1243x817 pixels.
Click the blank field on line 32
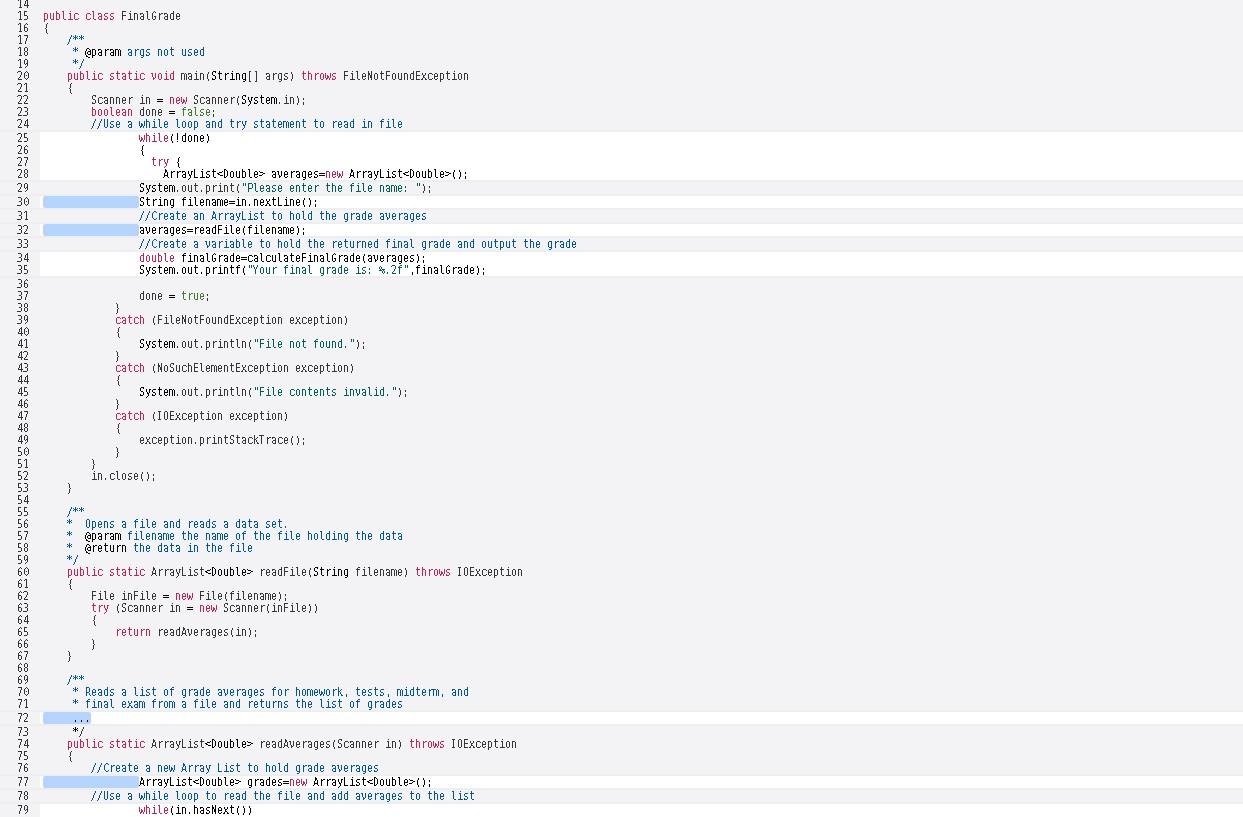tap(90, 230)
